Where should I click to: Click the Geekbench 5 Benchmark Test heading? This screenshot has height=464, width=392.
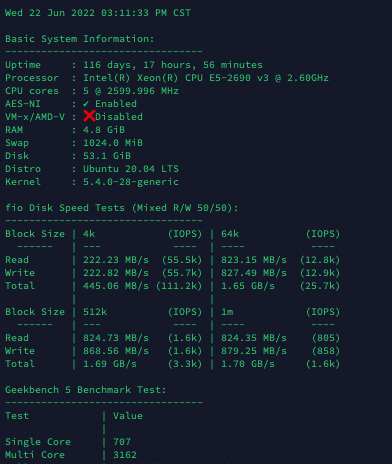tap(85, 390)
